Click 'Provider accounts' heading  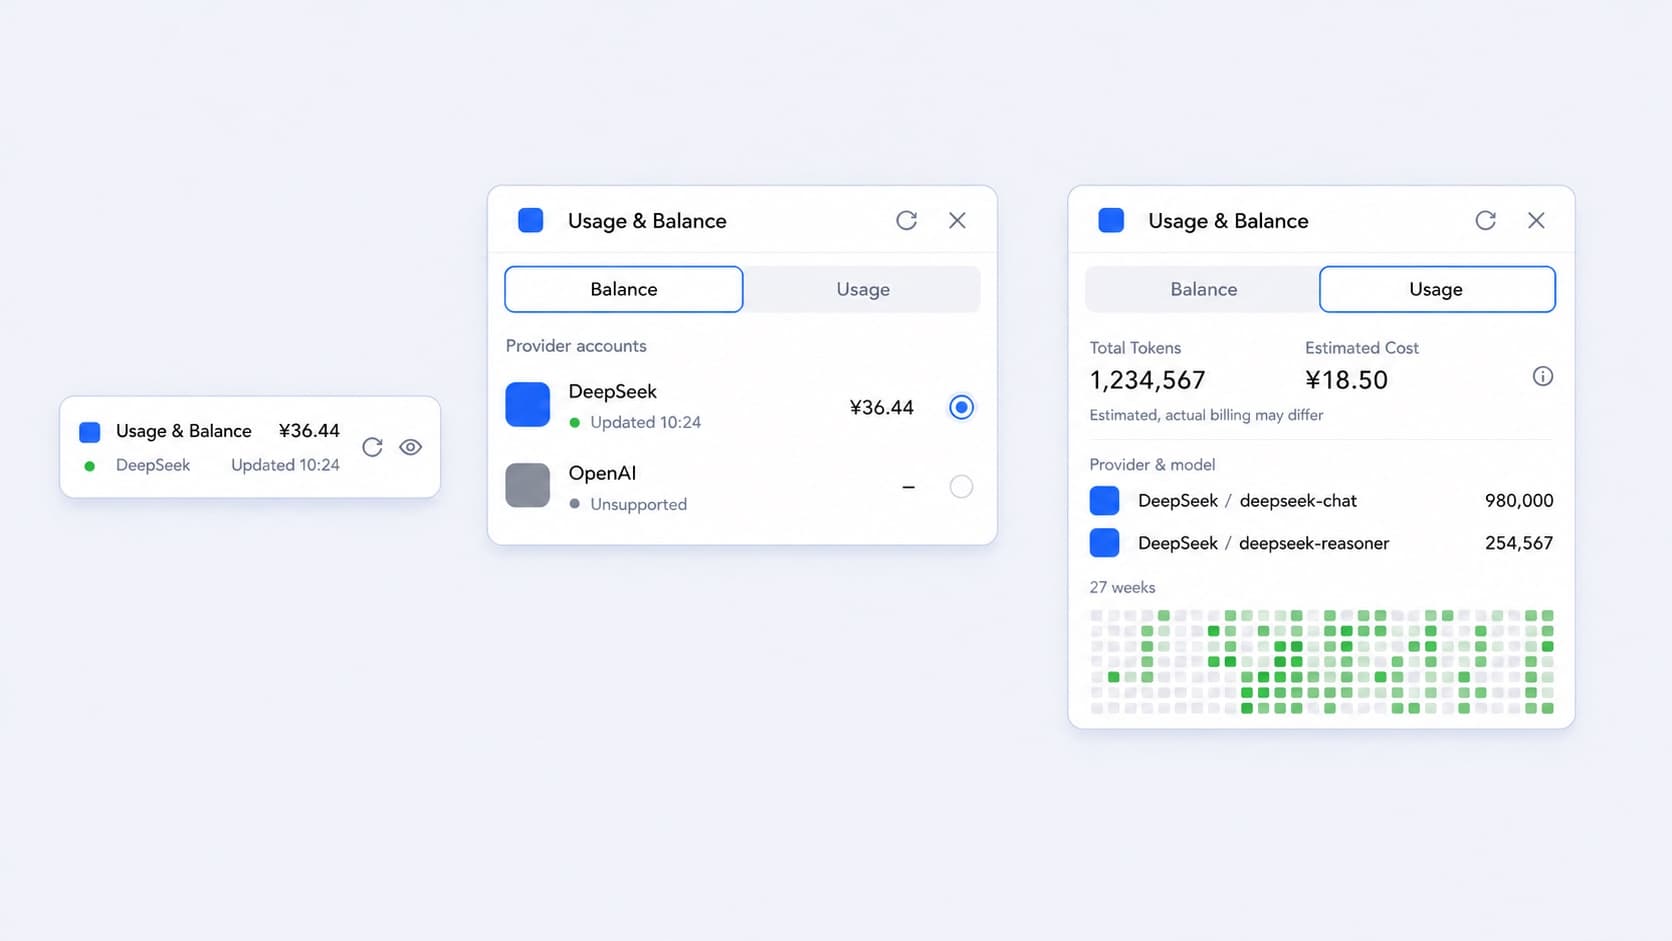[576, 346]
